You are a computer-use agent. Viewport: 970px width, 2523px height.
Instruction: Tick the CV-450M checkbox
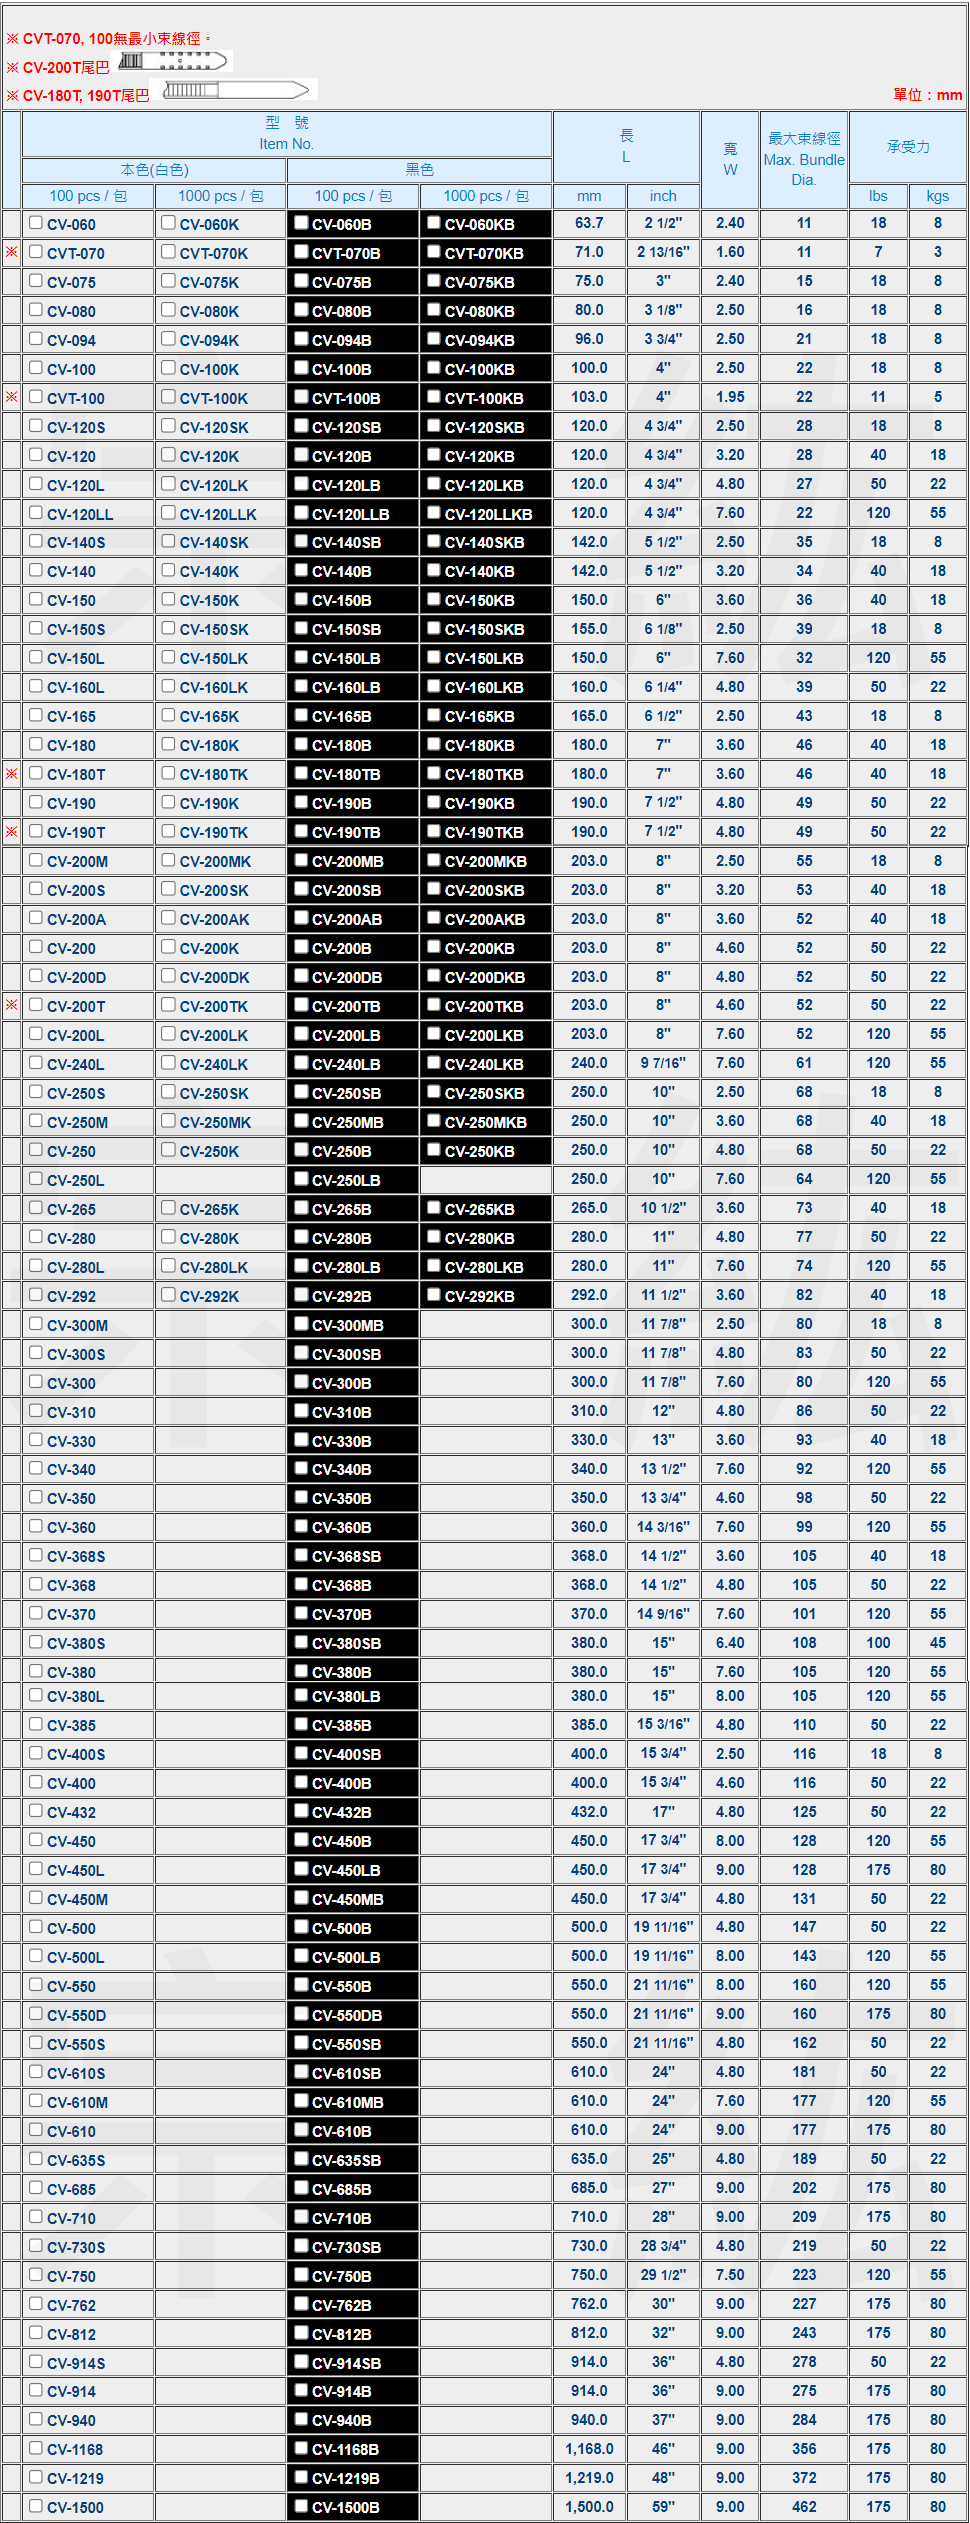(36, 1898)
